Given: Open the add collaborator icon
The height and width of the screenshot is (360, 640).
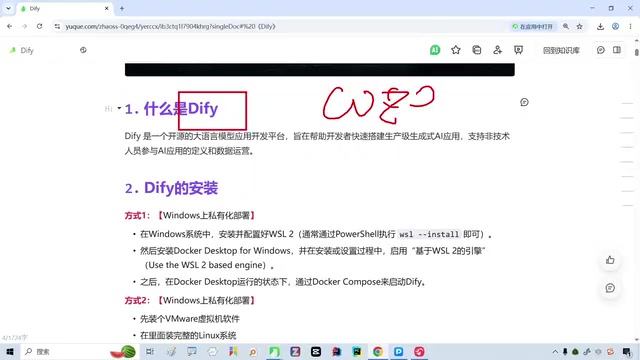Looking at the screenshot, I should point(497,50).
